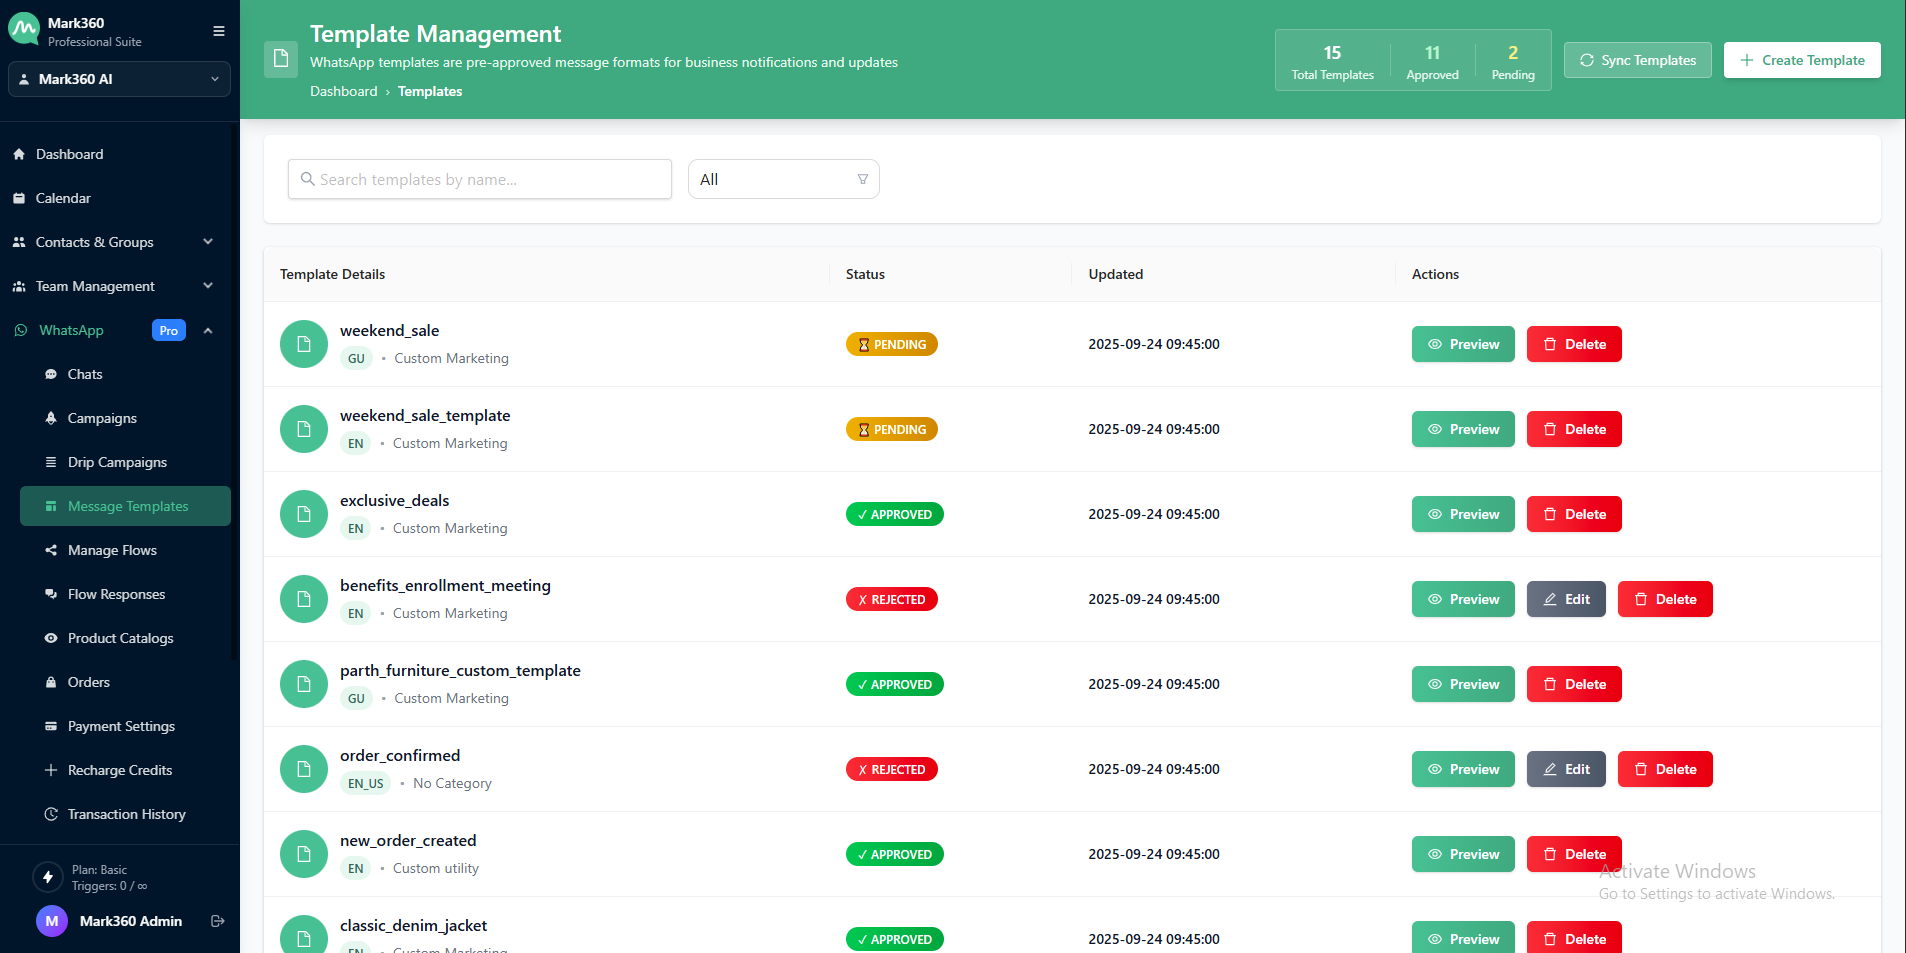Click the weekend_sale template document icon
Screen dimensions: 1906x953
(x=304, y=344)
